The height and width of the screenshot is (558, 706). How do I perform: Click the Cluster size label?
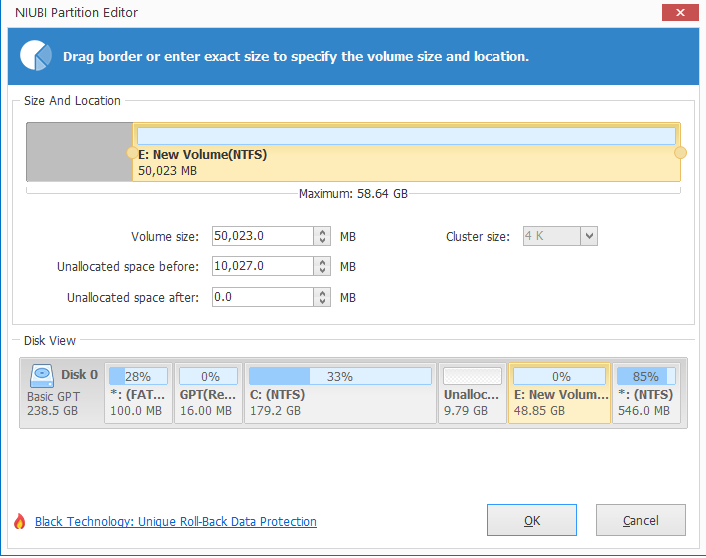point(478,236)
